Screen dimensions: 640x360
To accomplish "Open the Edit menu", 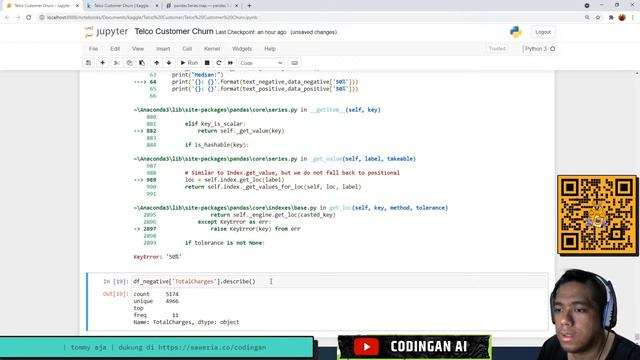I will 115,49.
